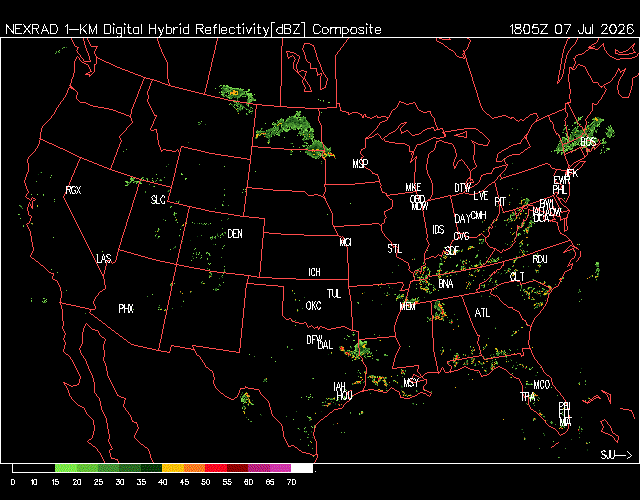Select the RDU airport label
The width and height of the screenshot is (640, 500).
click(x=540, y=259)
